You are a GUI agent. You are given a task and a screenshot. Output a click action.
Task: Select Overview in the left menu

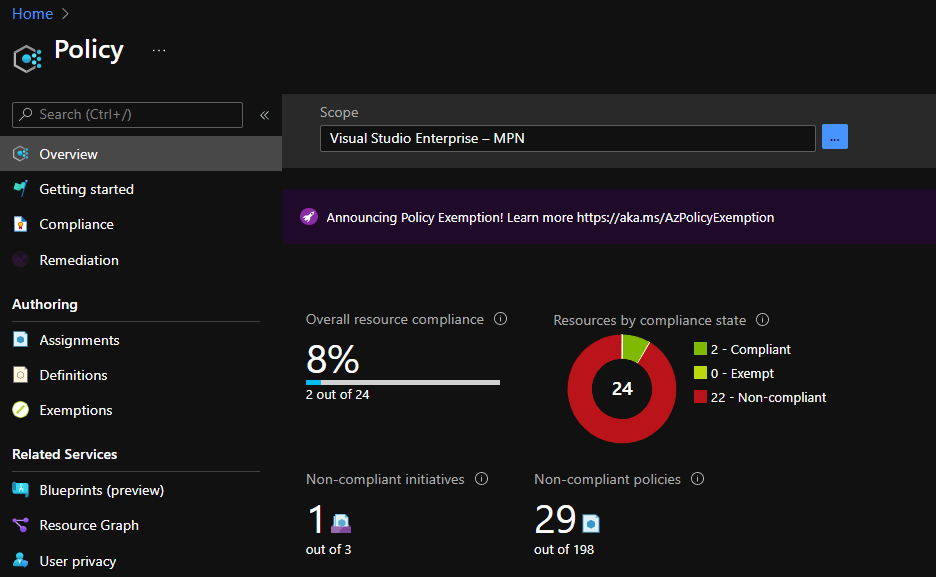pos(68,154)
